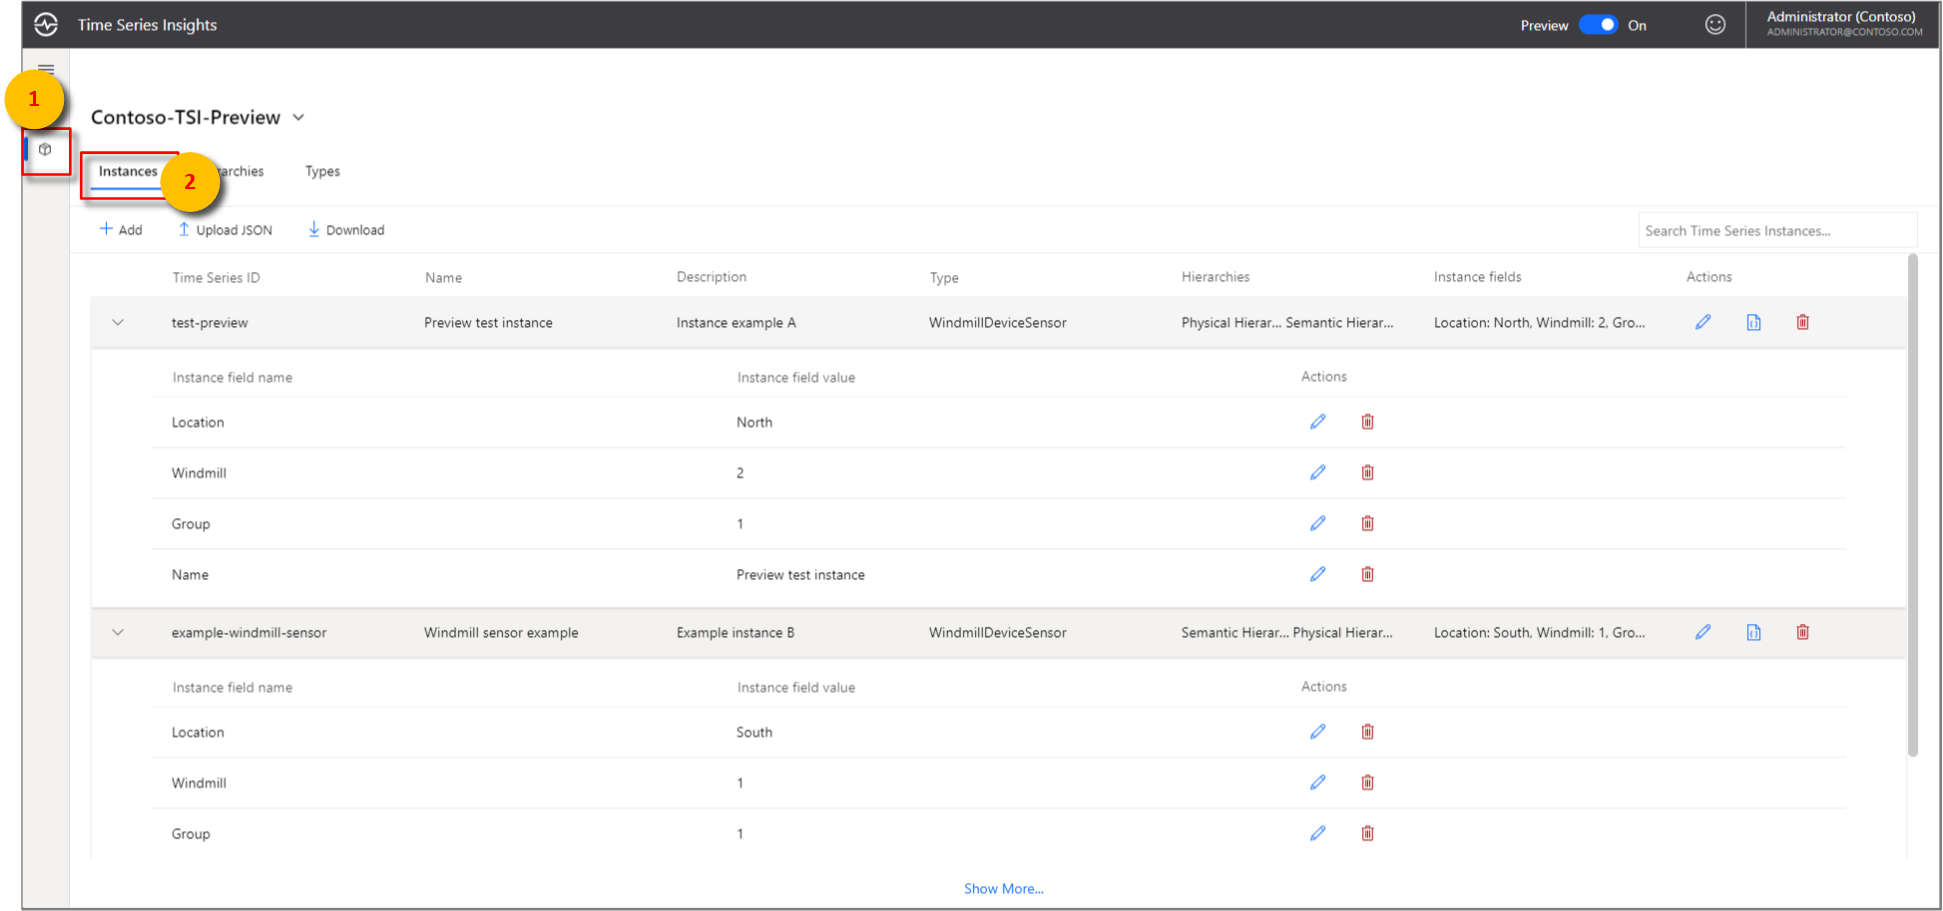The height and width of the screenshot is (911, 1943).
Task: Click the smiley feedback icon
Action: click(x=1715, y=25)
